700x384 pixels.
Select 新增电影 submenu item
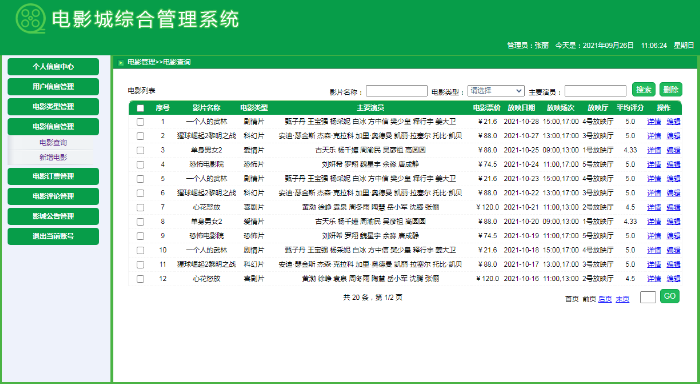coord(53,157)
